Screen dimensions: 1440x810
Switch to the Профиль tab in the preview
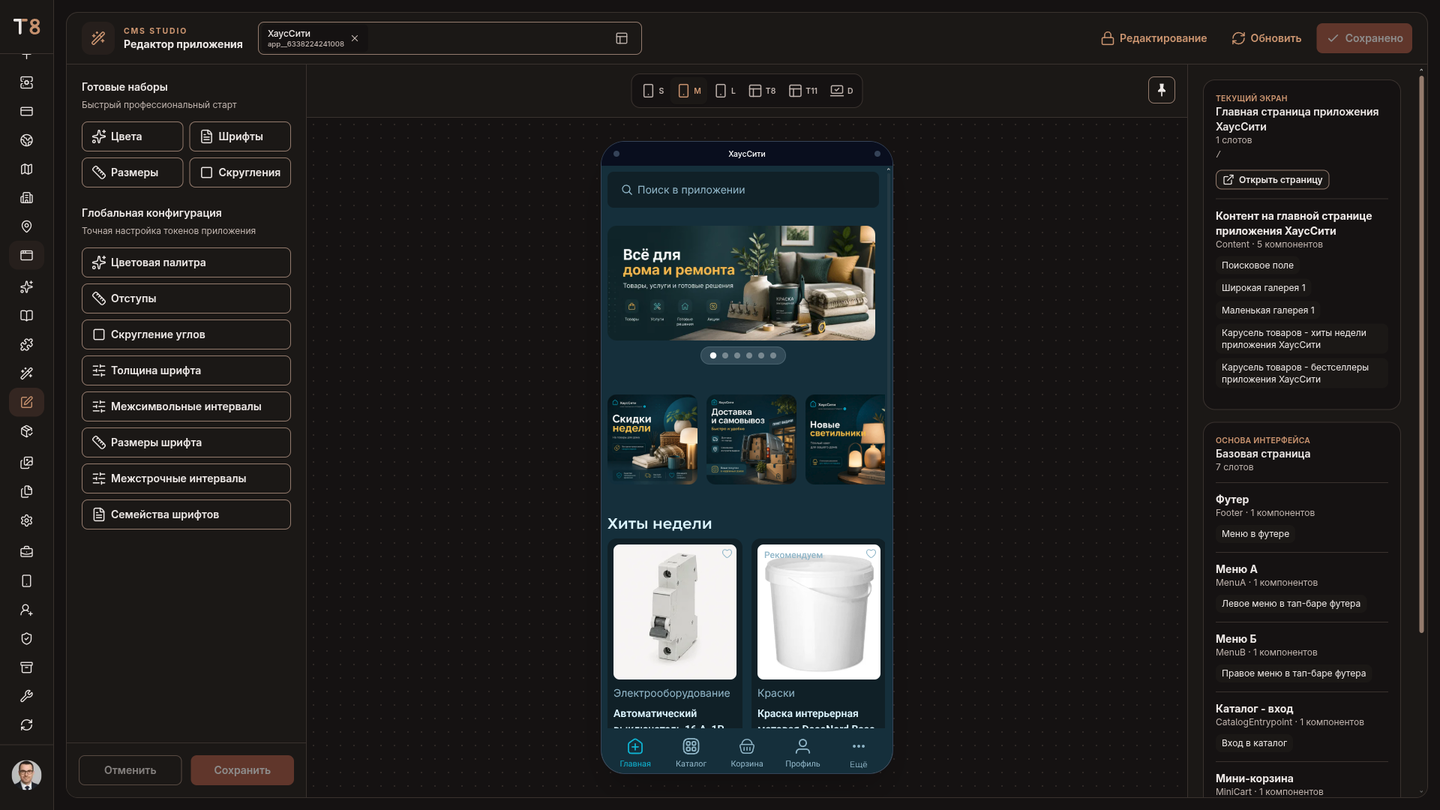coord(803,754)
